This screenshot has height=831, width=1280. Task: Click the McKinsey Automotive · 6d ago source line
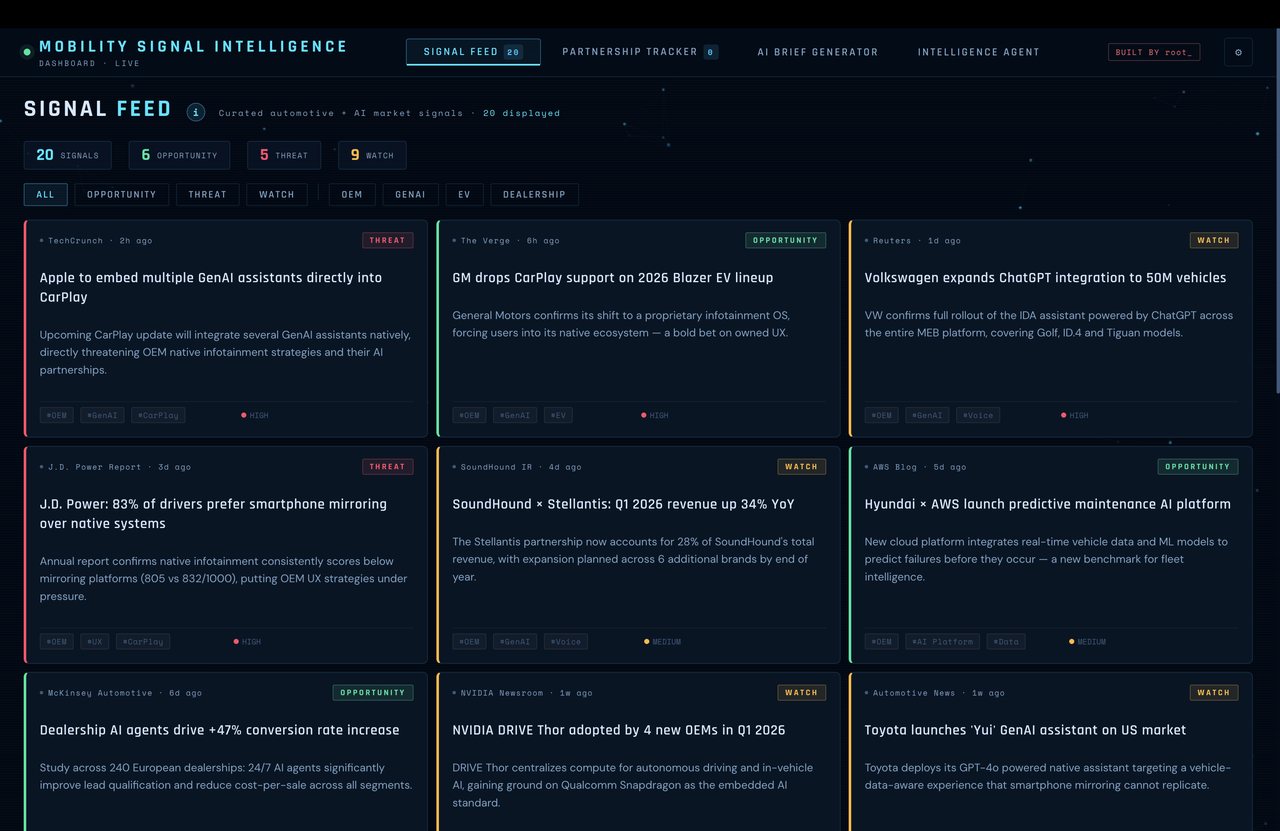click(121, 693)
